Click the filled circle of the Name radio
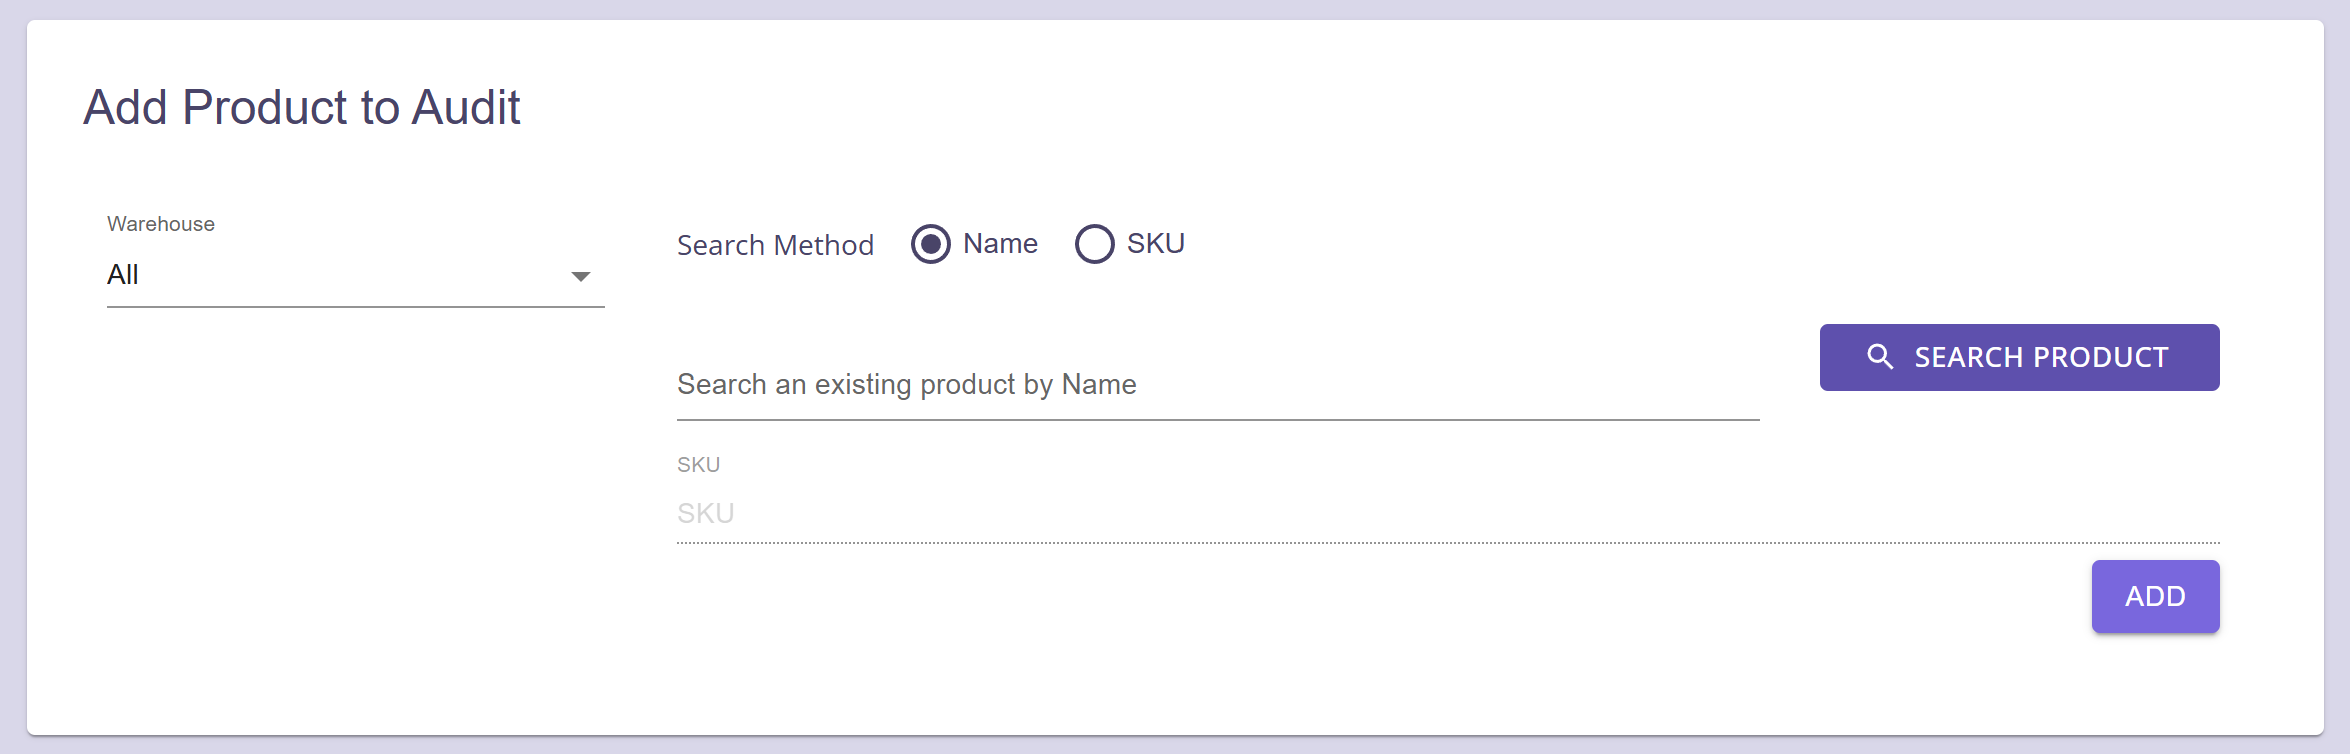 [931, 244]
